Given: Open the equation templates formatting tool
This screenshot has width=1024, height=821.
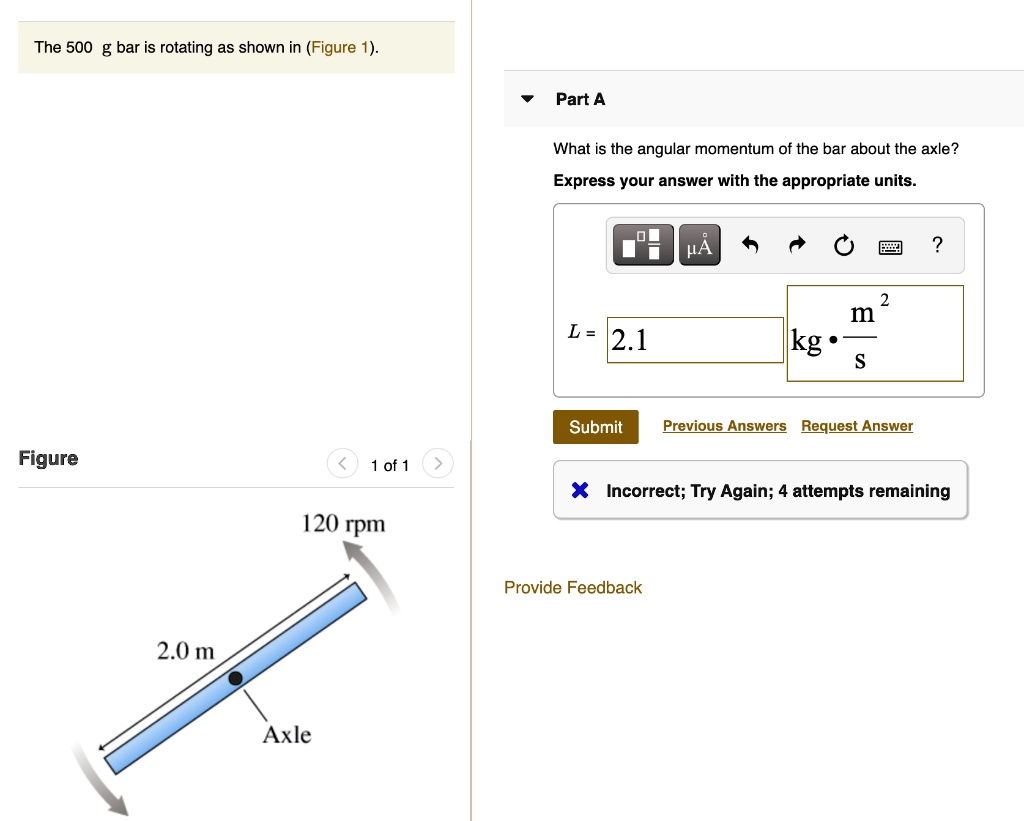Looking at the screenshot, I should click(642, 244).
